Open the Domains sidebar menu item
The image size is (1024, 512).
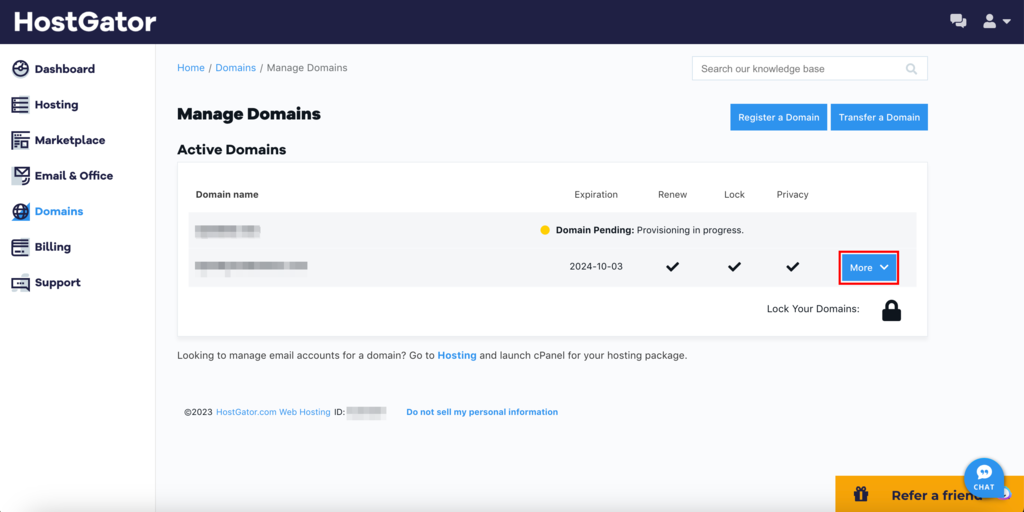[58, 212]
